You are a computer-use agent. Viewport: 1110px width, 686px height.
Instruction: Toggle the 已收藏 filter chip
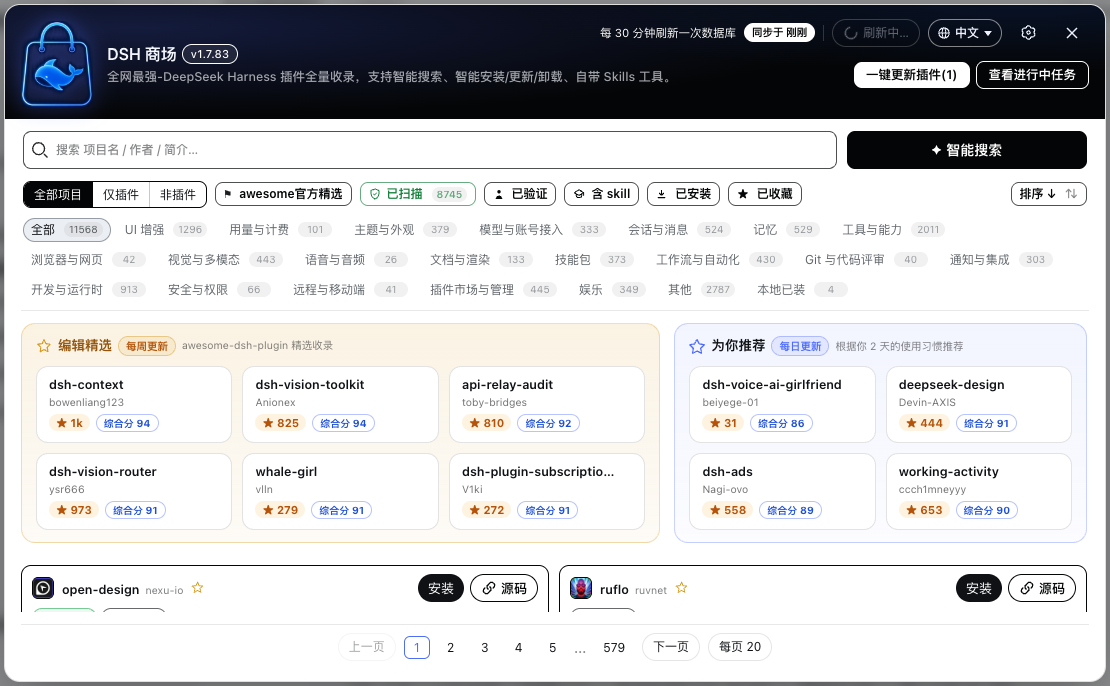click(765, 194)
